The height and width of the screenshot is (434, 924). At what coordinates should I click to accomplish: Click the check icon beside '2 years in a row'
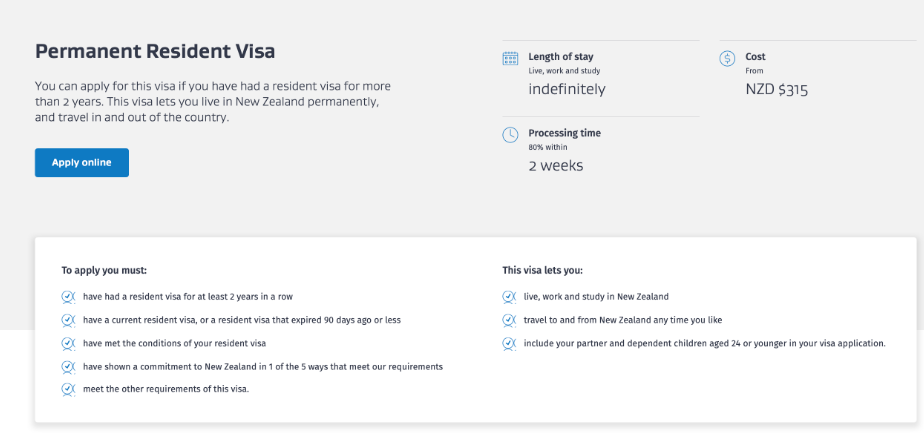68,297
